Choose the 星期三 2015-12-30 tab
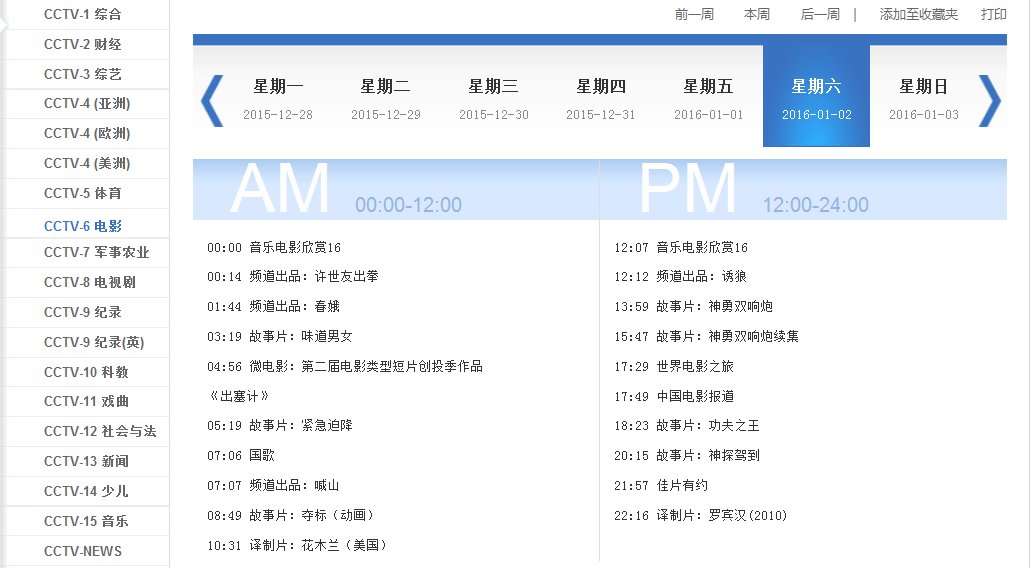This screenshot has height=568, width=1031. pyautogui.click(x=493, y=99)
